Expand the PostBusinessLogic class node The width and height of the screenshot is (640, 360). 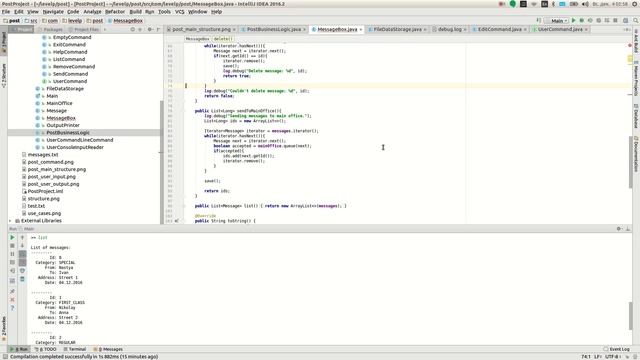coord(43,133)
